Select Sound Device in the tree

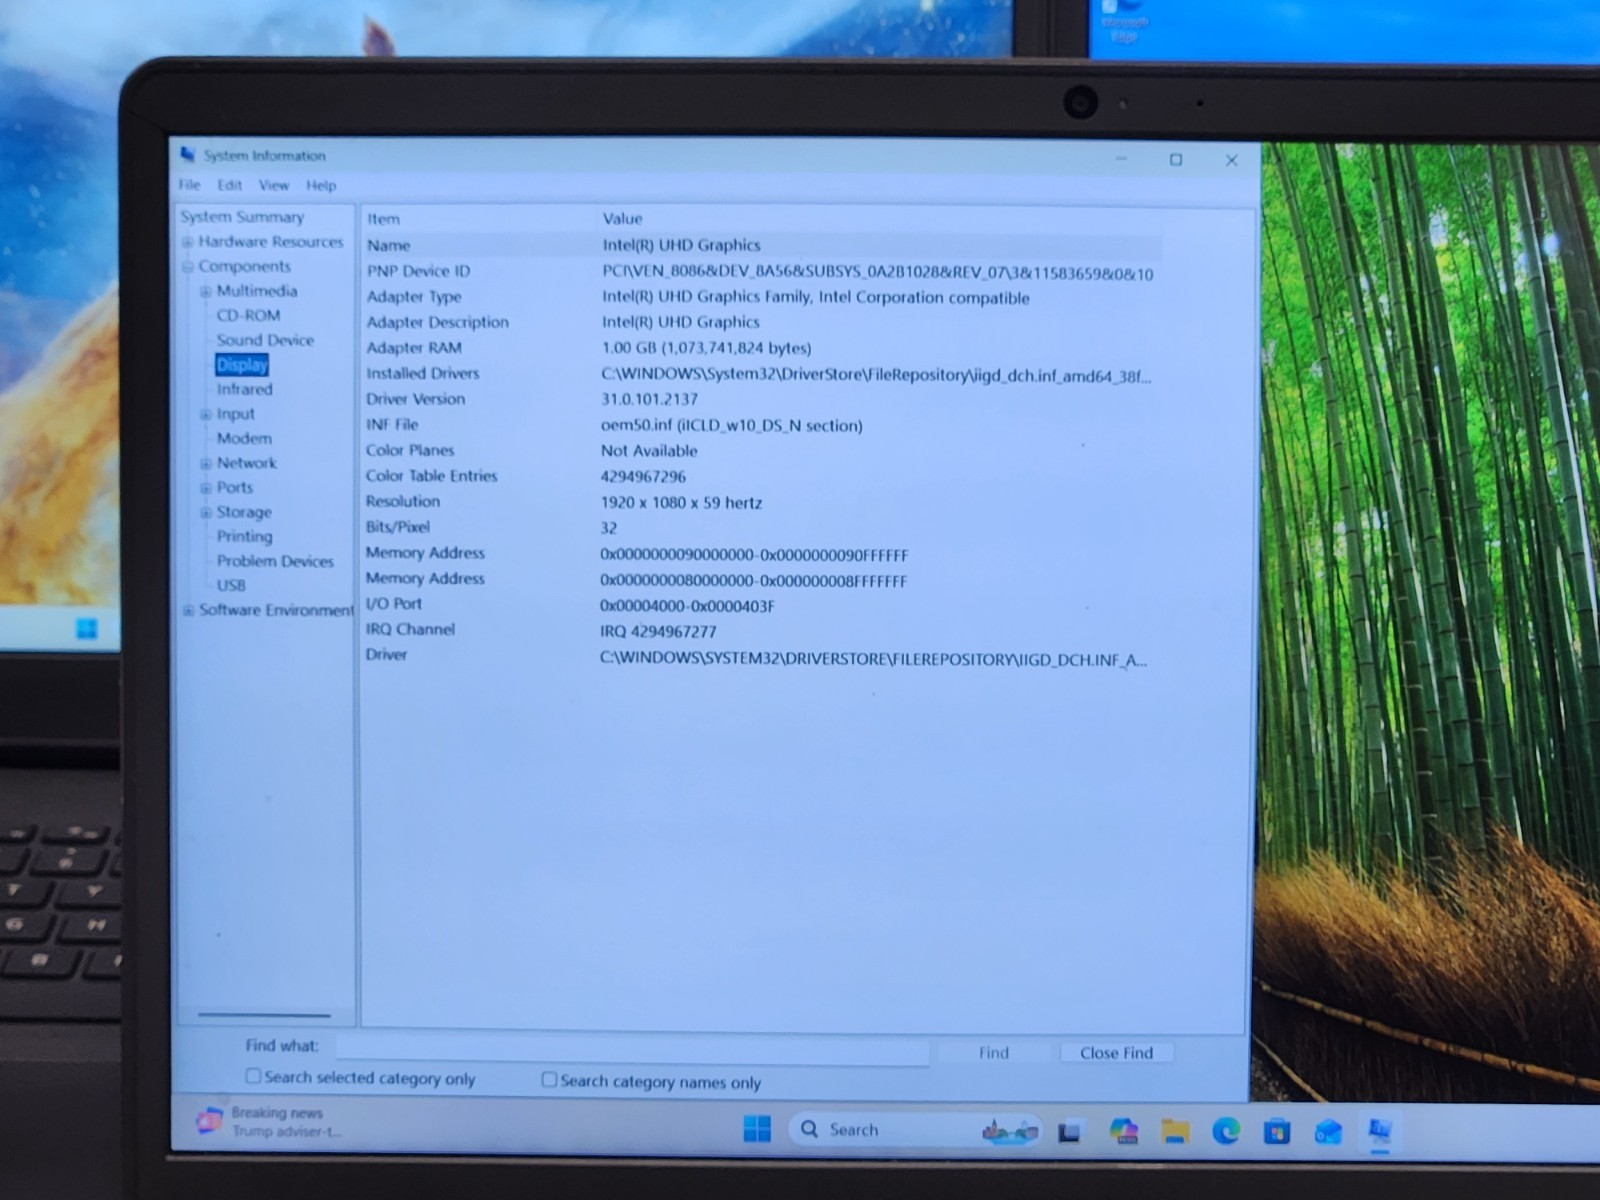coord(265,340)
